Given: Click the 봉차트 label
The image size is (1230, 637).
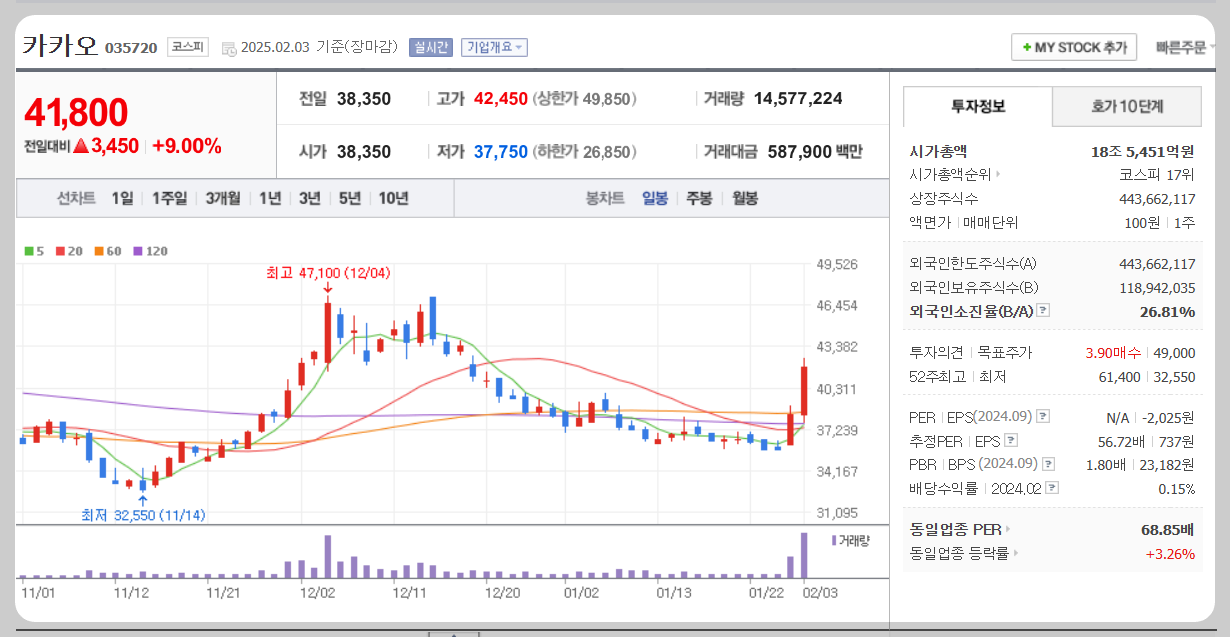Looking at the screenshot, I should 605,198.
